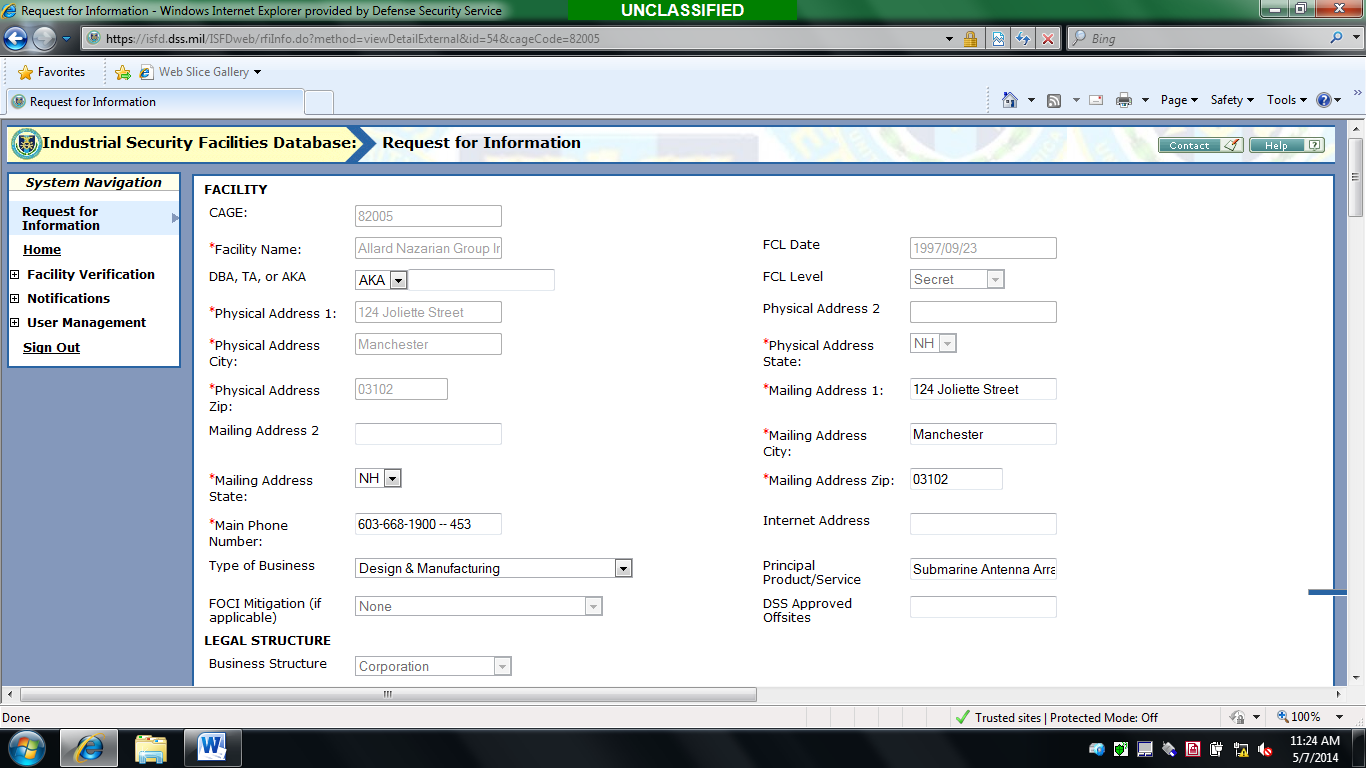Open the Windows Start menu
1366x768 pixels.
(27, 748)
